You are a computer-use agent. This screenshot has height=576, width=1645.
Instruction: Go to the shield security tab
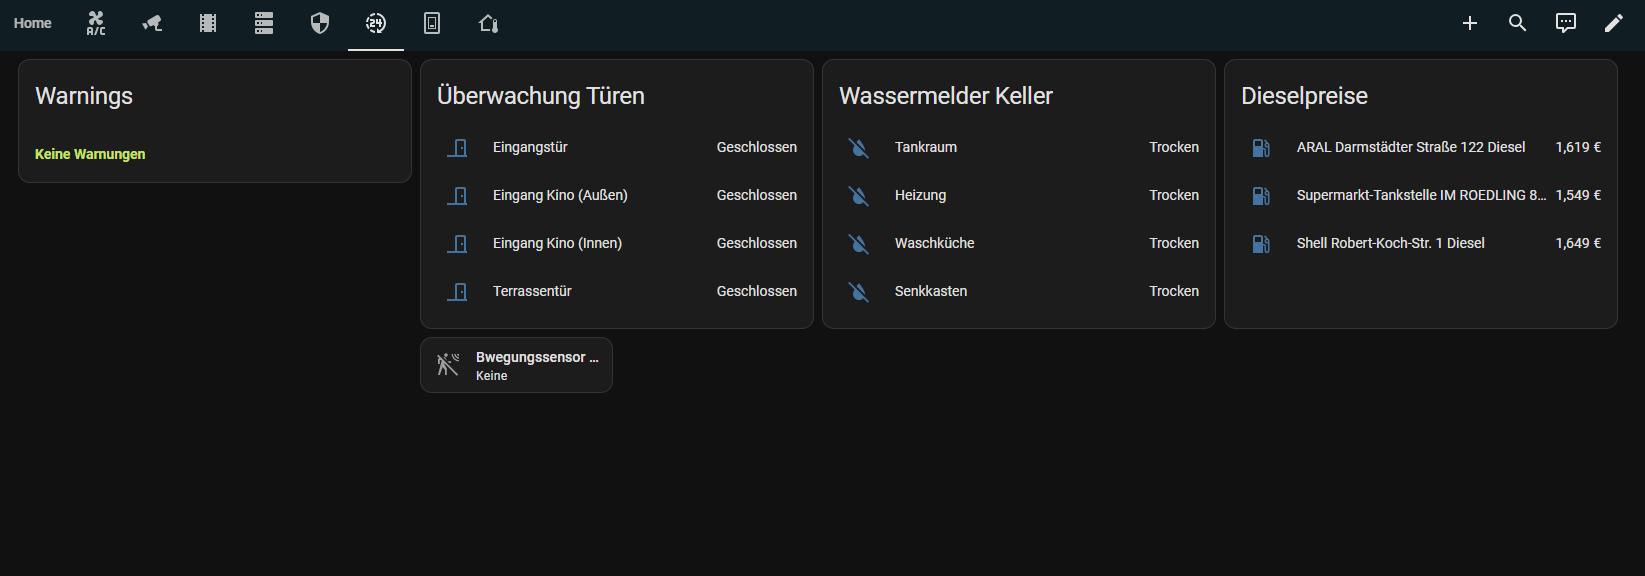(320, 23)
